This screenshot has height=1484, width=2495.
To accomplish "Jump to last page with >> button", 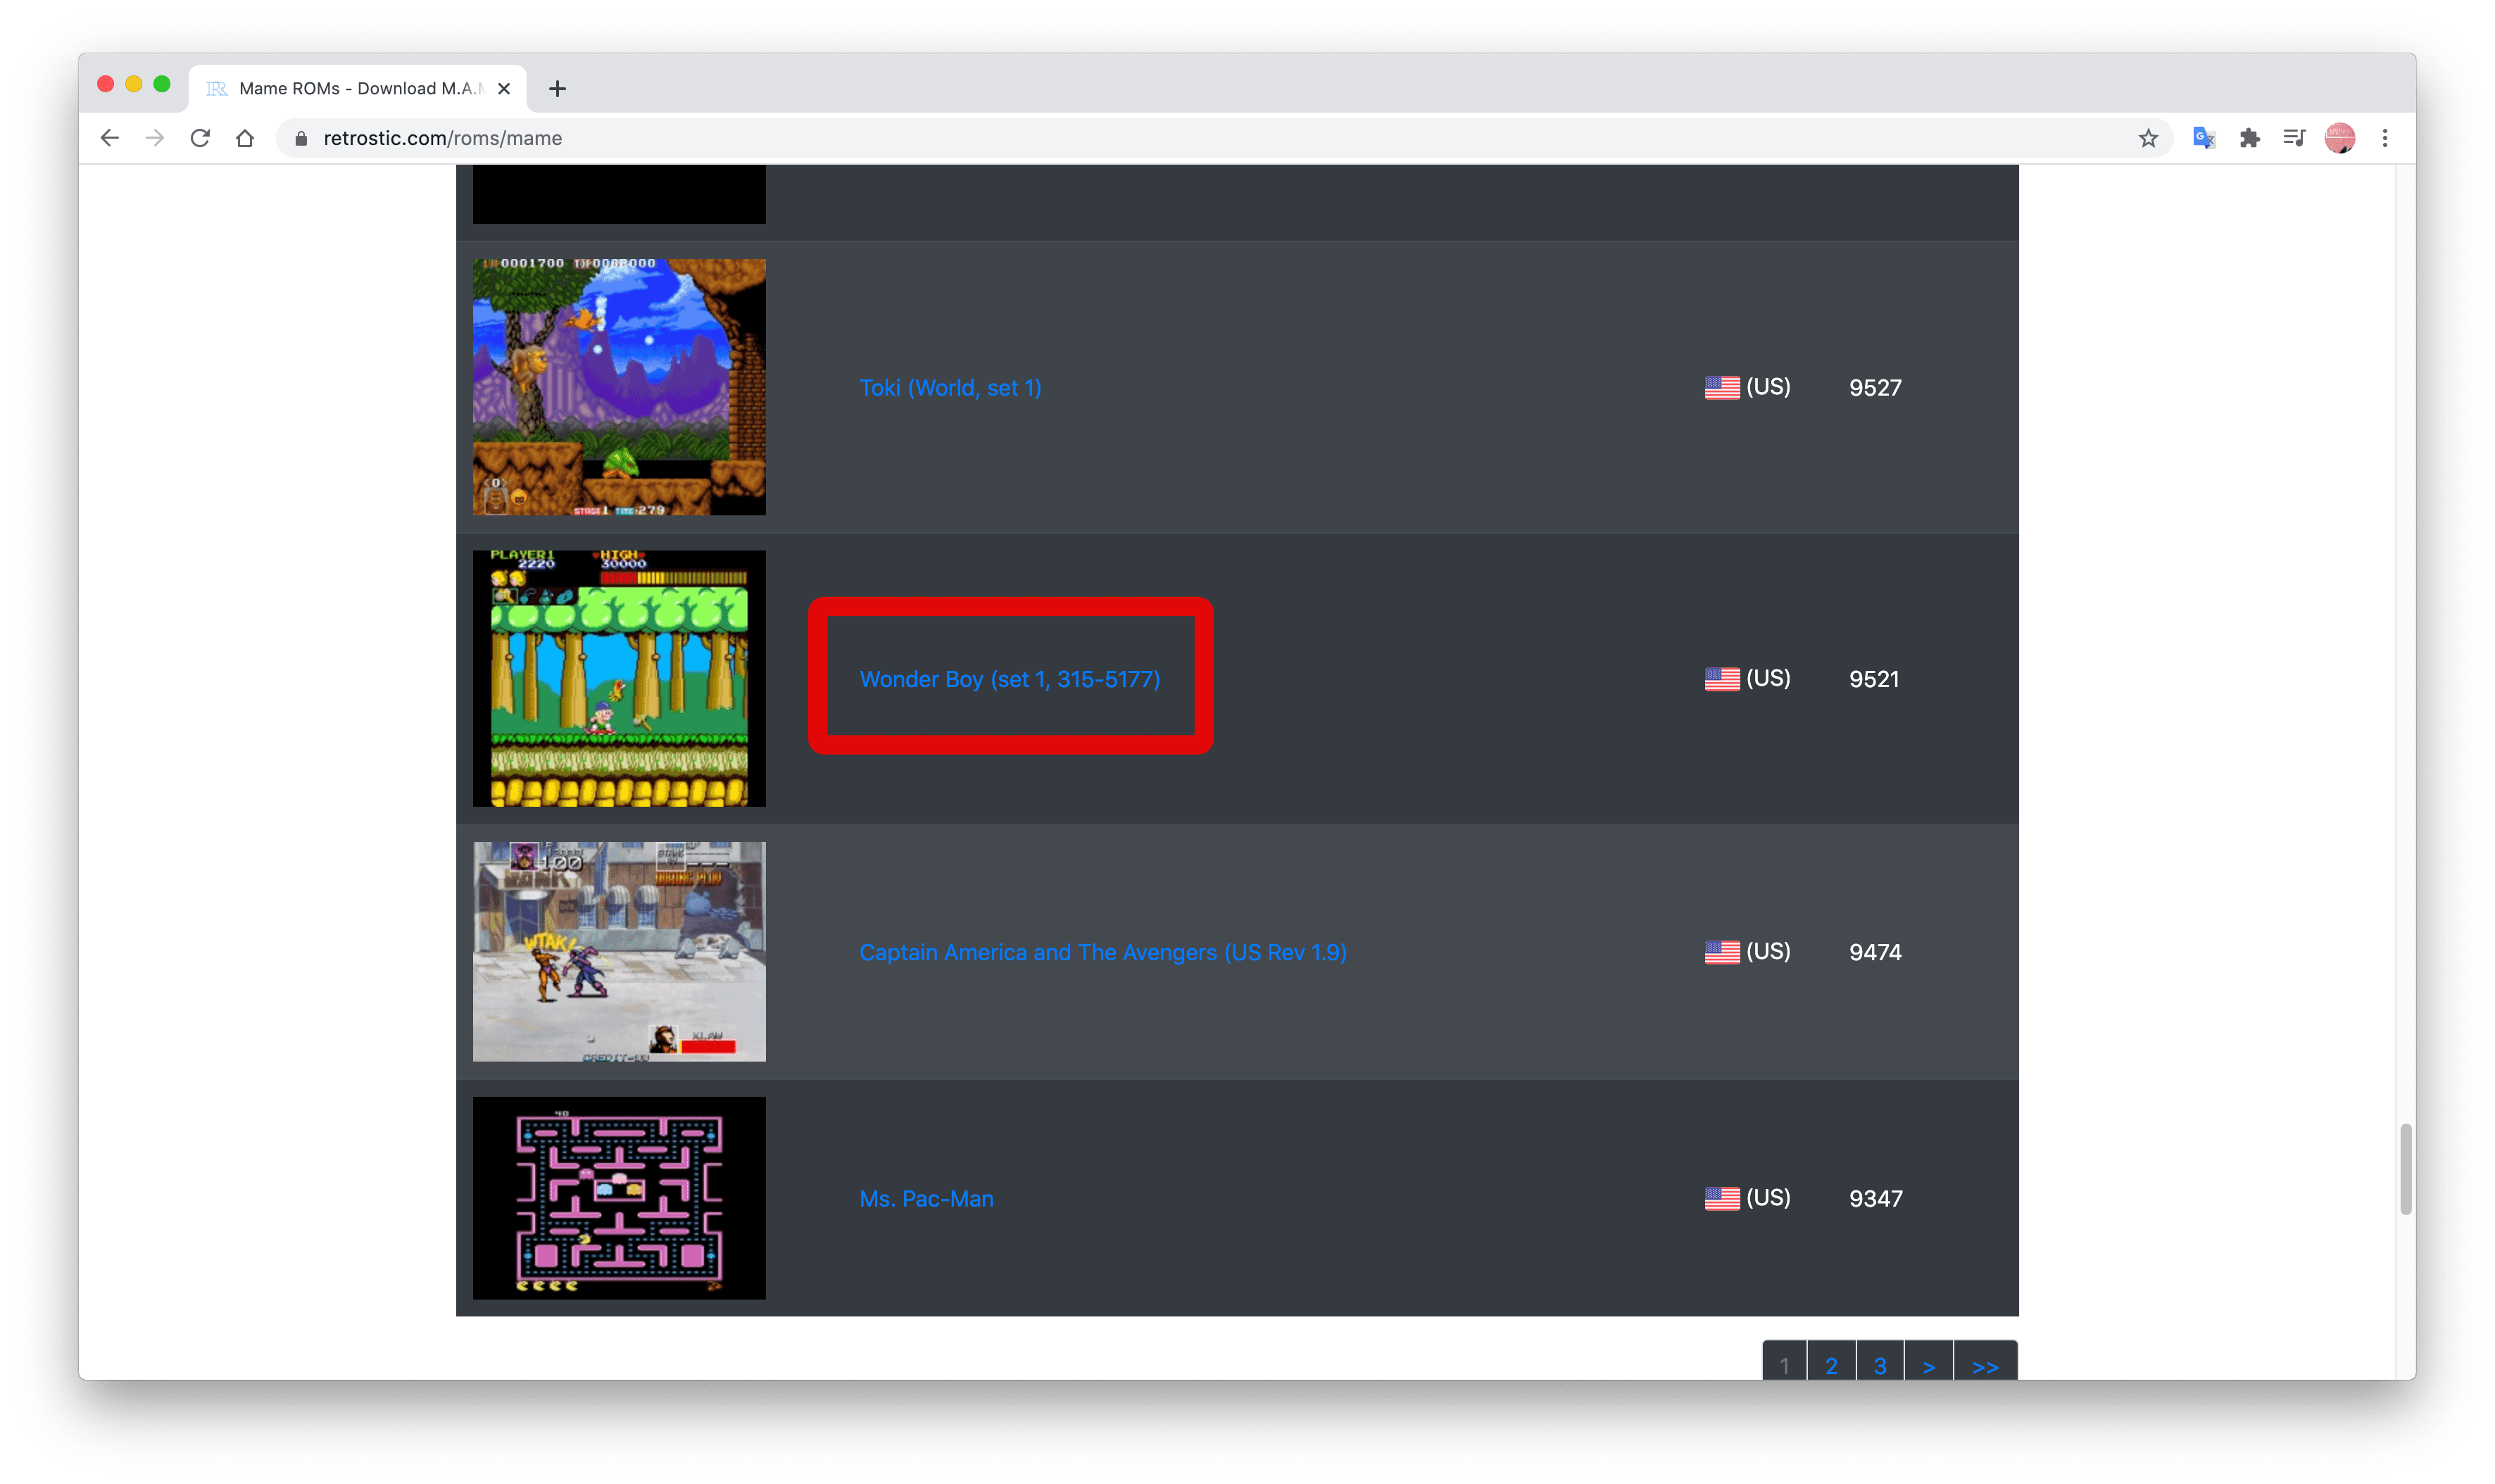I will 1985,1362.
